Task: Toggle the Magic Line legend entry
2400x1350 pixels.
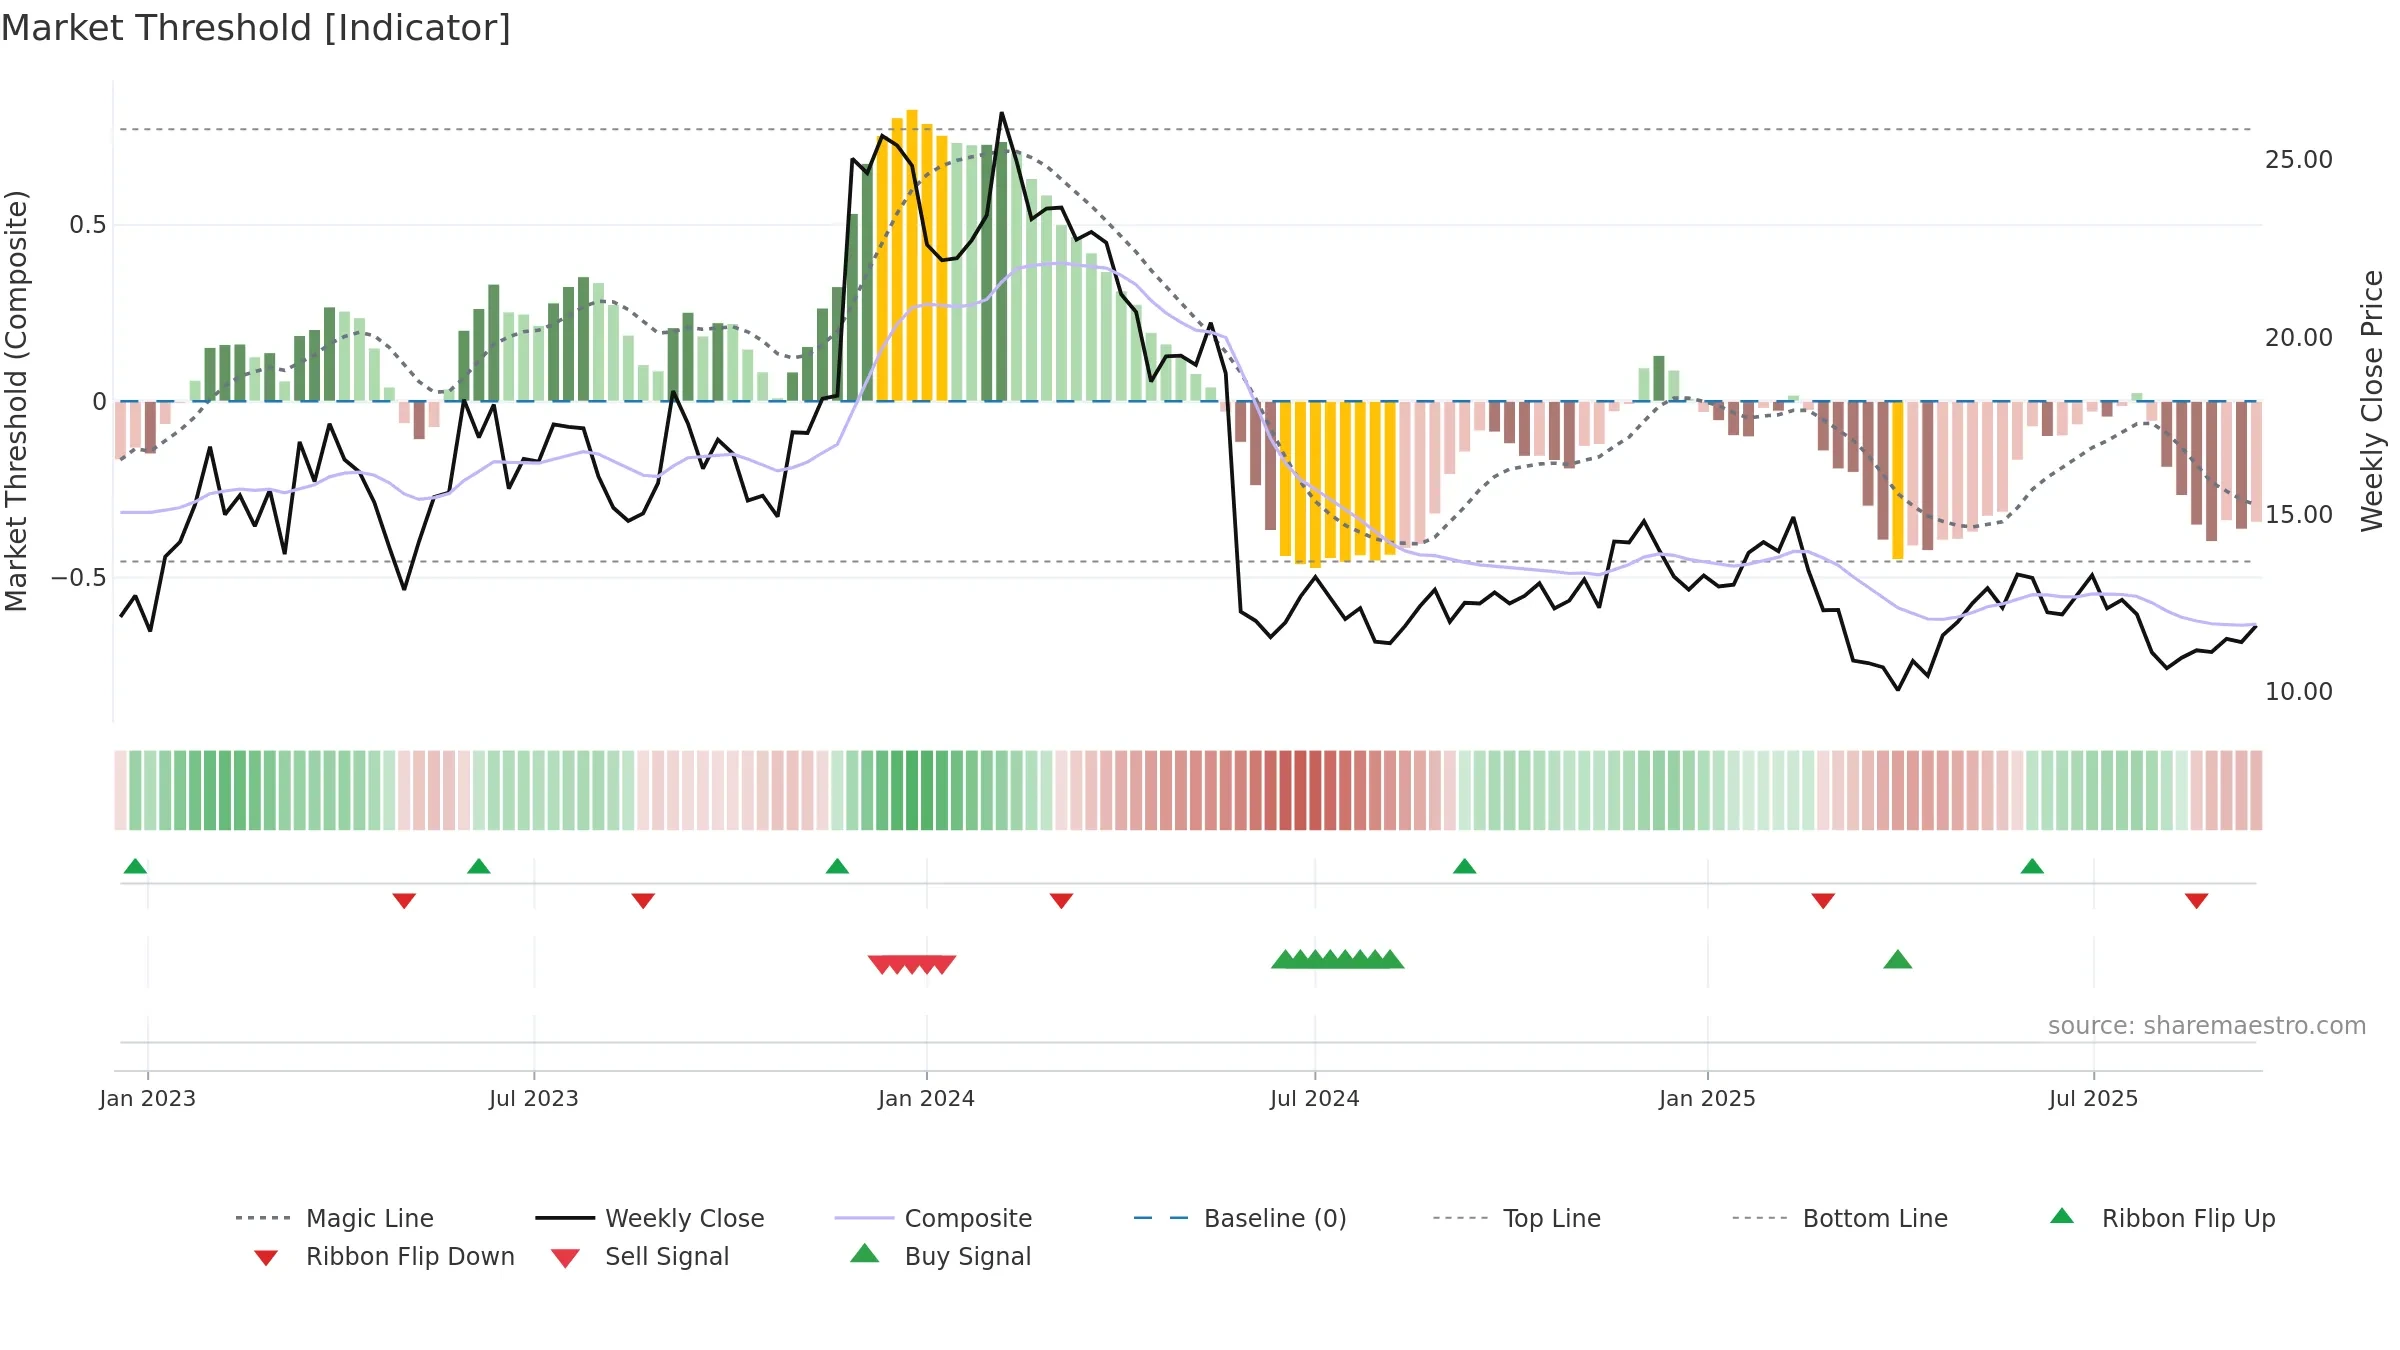Action: pos(335,1218)
